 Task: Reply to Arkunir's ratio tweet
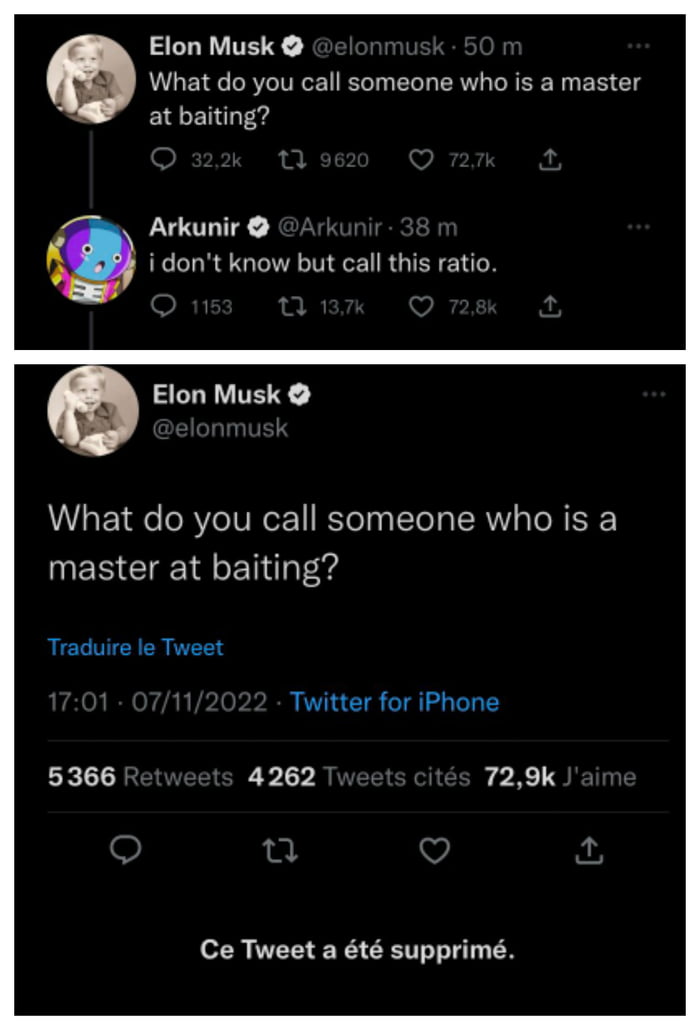click(165, 307)
